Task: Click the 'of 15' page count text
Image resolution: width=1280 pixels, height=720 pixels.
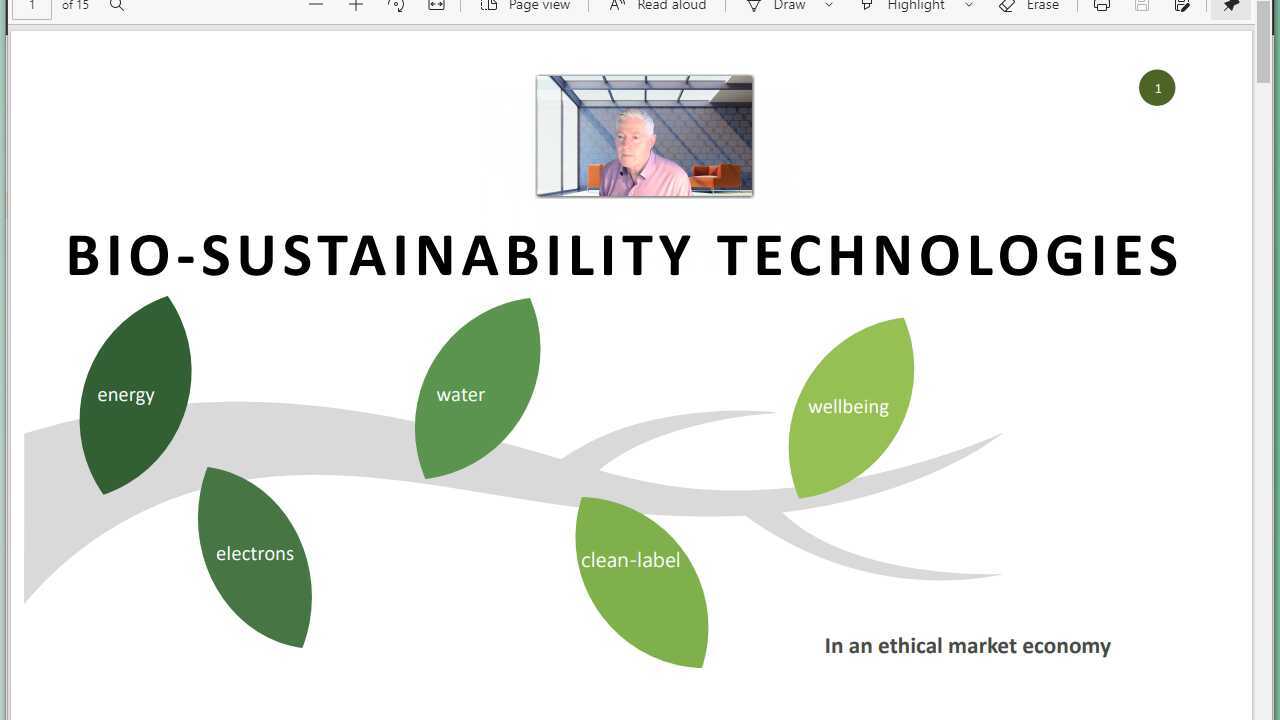Action: (75, 6)
